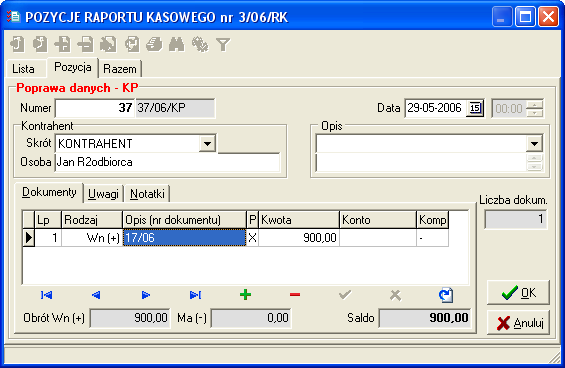This screenshot has height=368, width=565.
Task: Click the Anuluj cancel button
Action: click(518, 323)
